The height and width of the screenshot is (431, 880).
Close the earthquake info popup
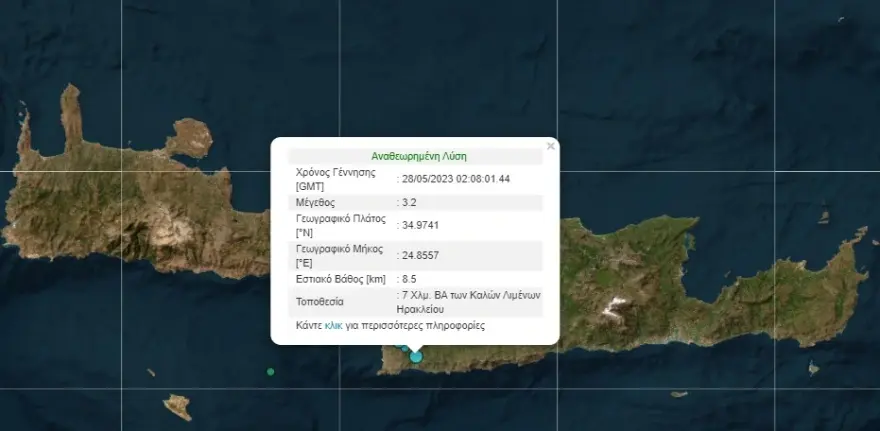click(x=550, y=146)
